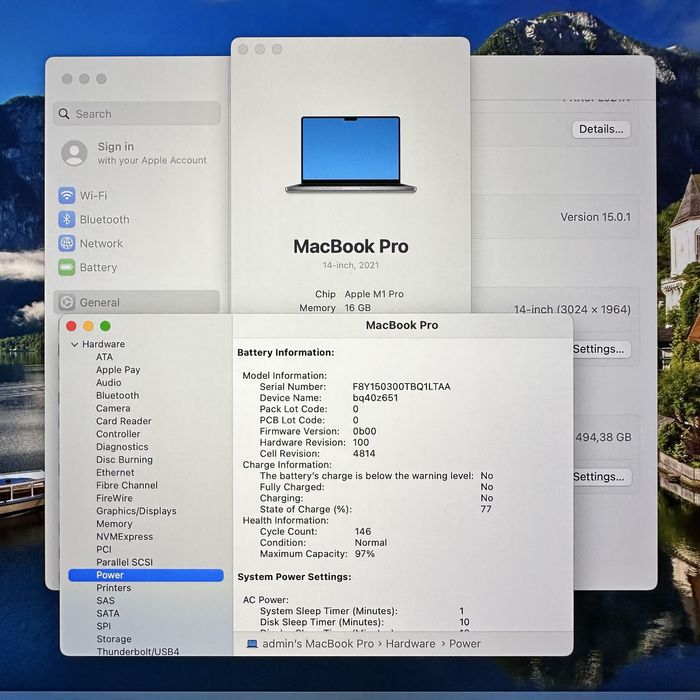Image resolution: width=700 pixels, height=700 pixels.
Task: Select PCI in the Hardware list
Action: point(104,550)
